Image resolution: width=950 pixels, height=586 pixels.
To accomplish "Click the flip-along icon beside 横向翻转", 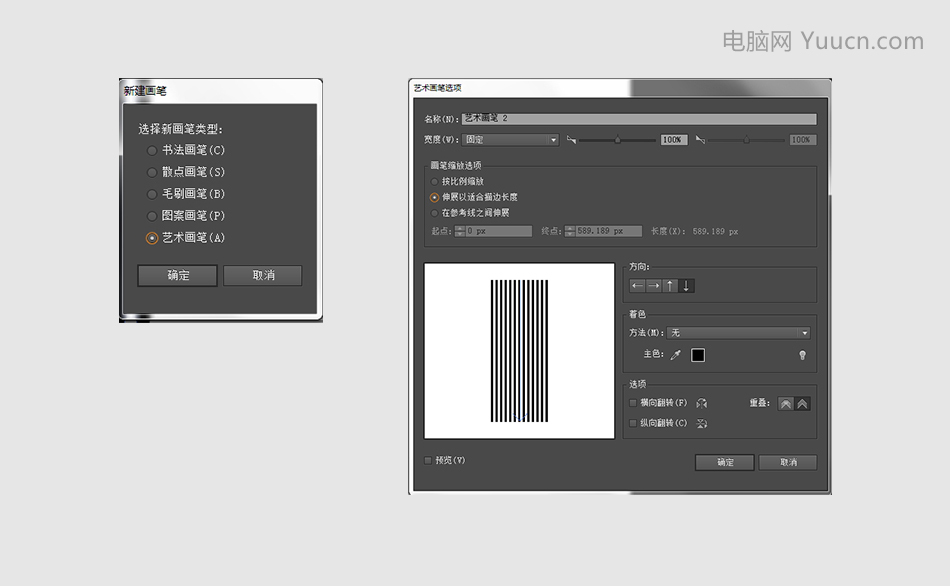I will point(702,403).
